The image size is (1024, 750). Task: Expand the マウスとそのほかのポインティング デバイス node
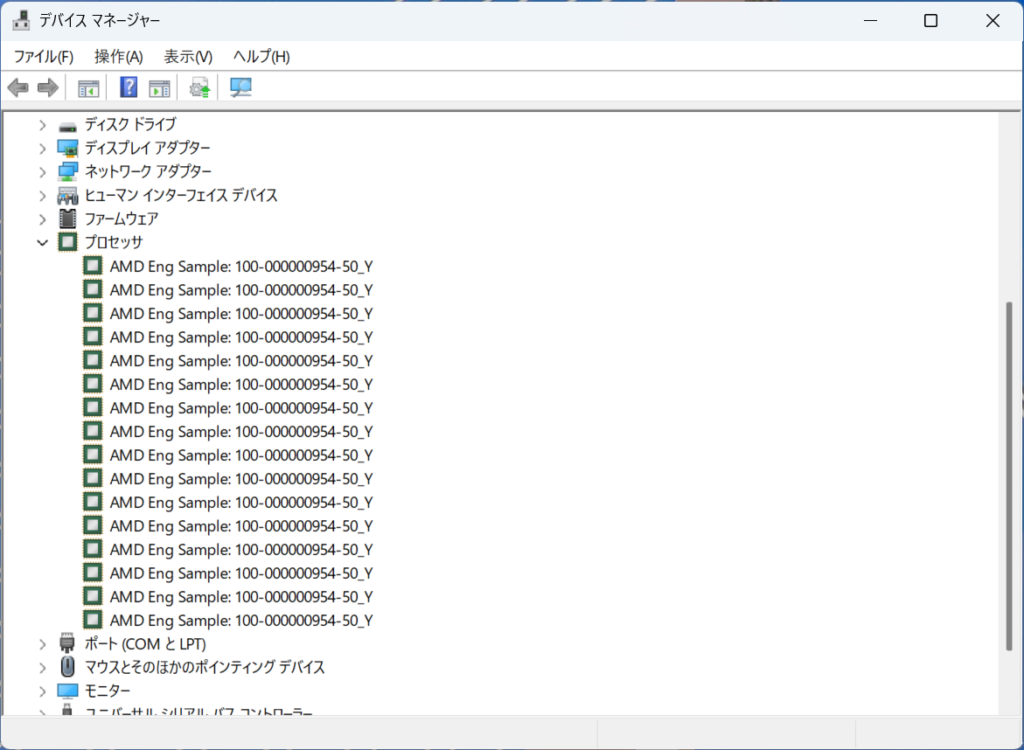42,668
